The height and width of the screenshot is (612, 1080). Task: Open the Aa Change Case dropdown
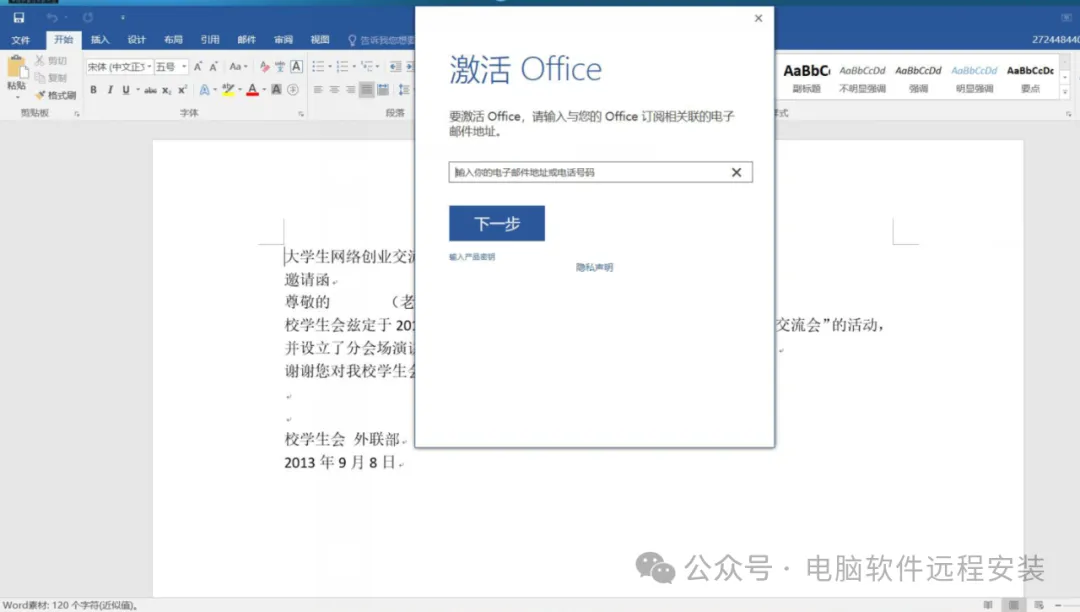click(x=238, y=67)
